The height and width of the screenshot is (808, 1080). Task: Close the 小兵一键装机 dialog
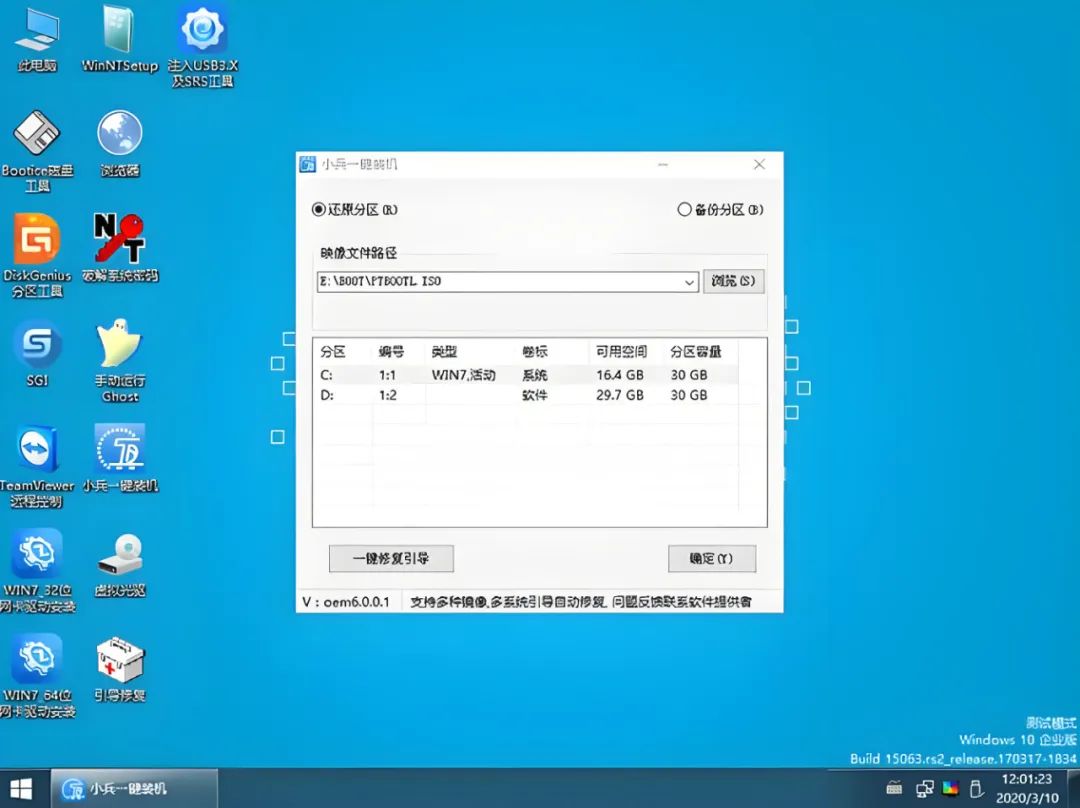[759, 165]
